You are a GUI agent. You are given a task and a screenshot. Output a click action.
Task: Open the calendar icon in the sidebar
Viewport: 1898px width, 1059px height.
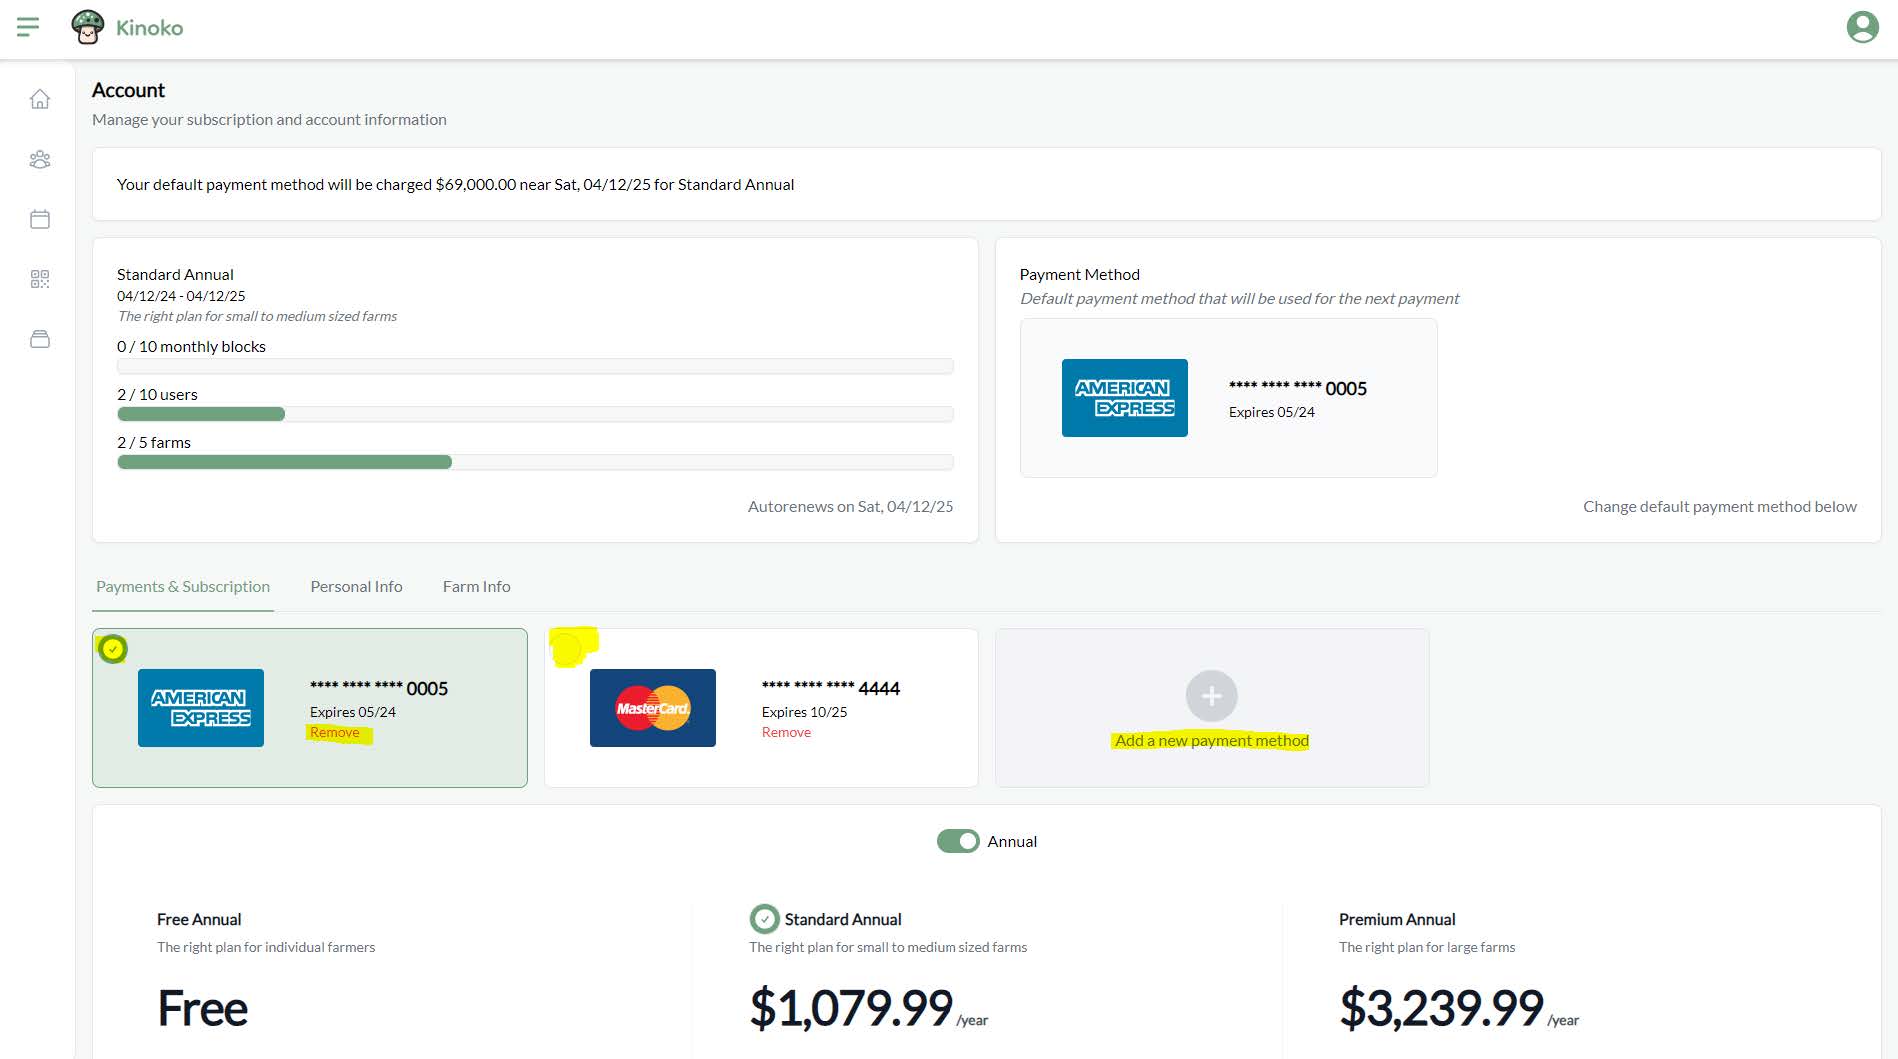(40, 219)
